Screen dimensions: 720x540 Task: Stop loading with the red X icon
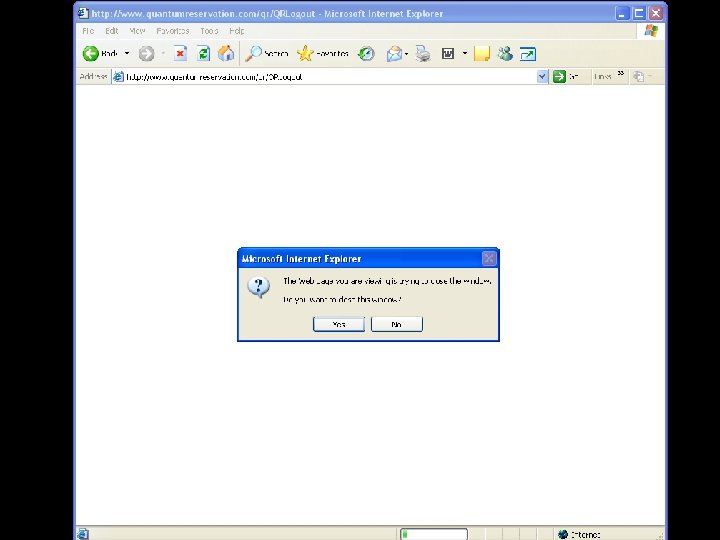click(180, 54)
